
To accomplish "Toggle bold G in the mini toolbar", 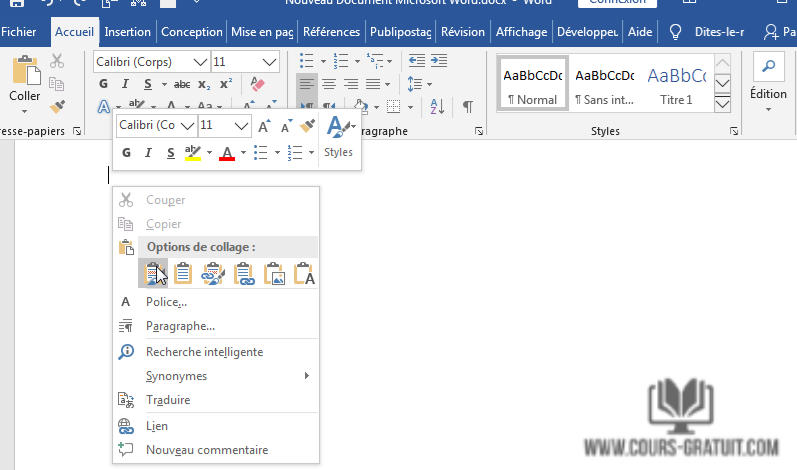I will click(126, 153).
